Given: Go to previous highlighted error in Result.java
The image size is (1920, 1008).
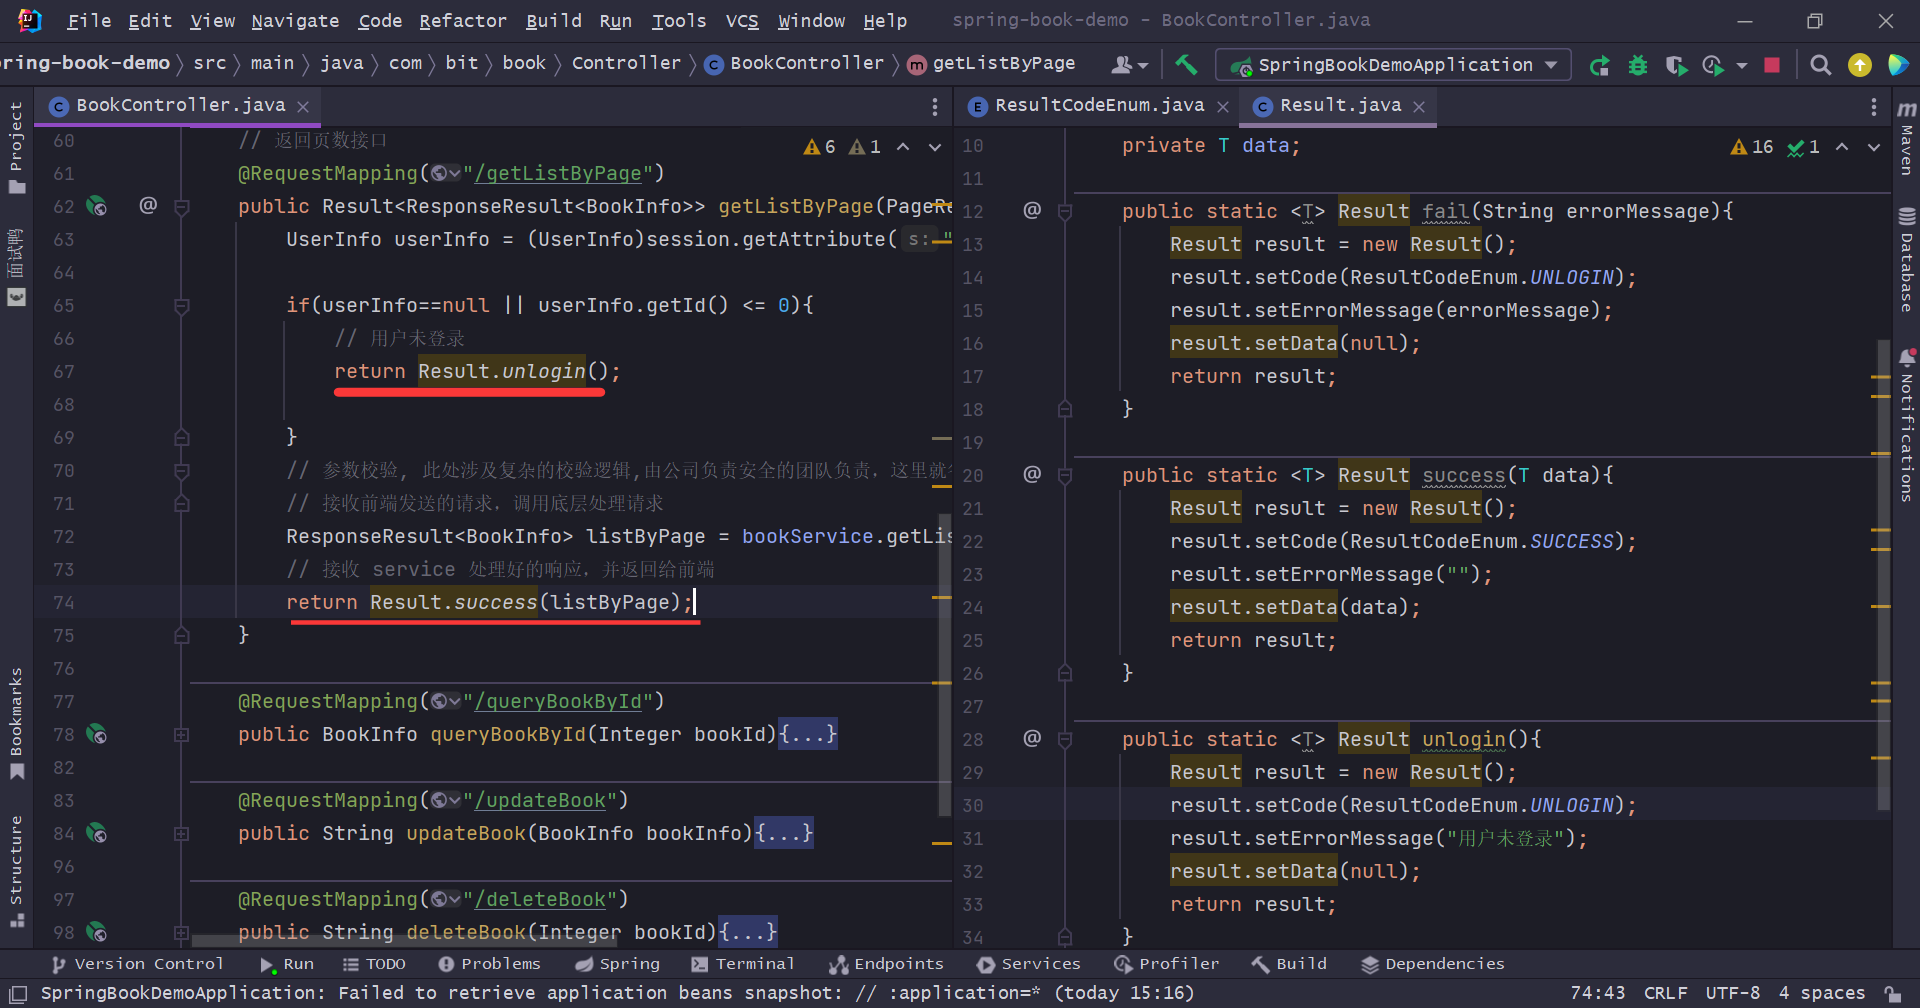Looking at the screenshot, I should [x=1842, y=147].
